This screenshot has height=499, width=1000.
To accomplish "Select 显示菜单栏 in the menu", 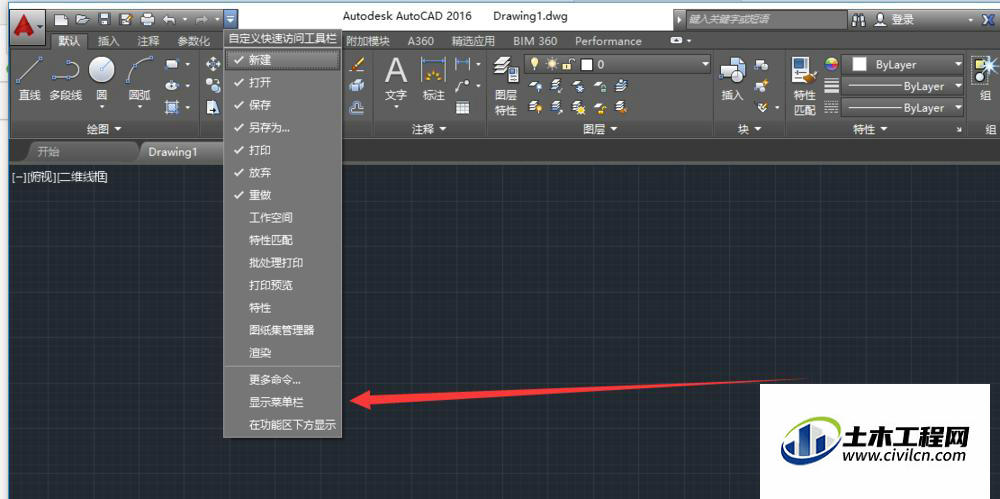I will (x=283, y=403).
